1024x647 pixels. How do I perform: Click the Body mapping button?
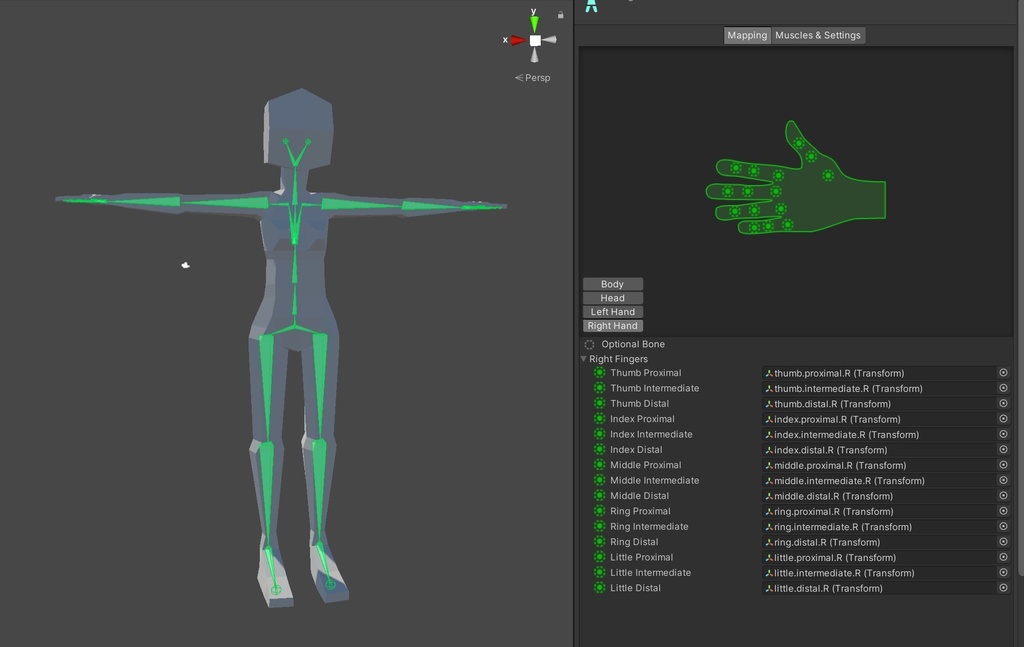point(612,283)
